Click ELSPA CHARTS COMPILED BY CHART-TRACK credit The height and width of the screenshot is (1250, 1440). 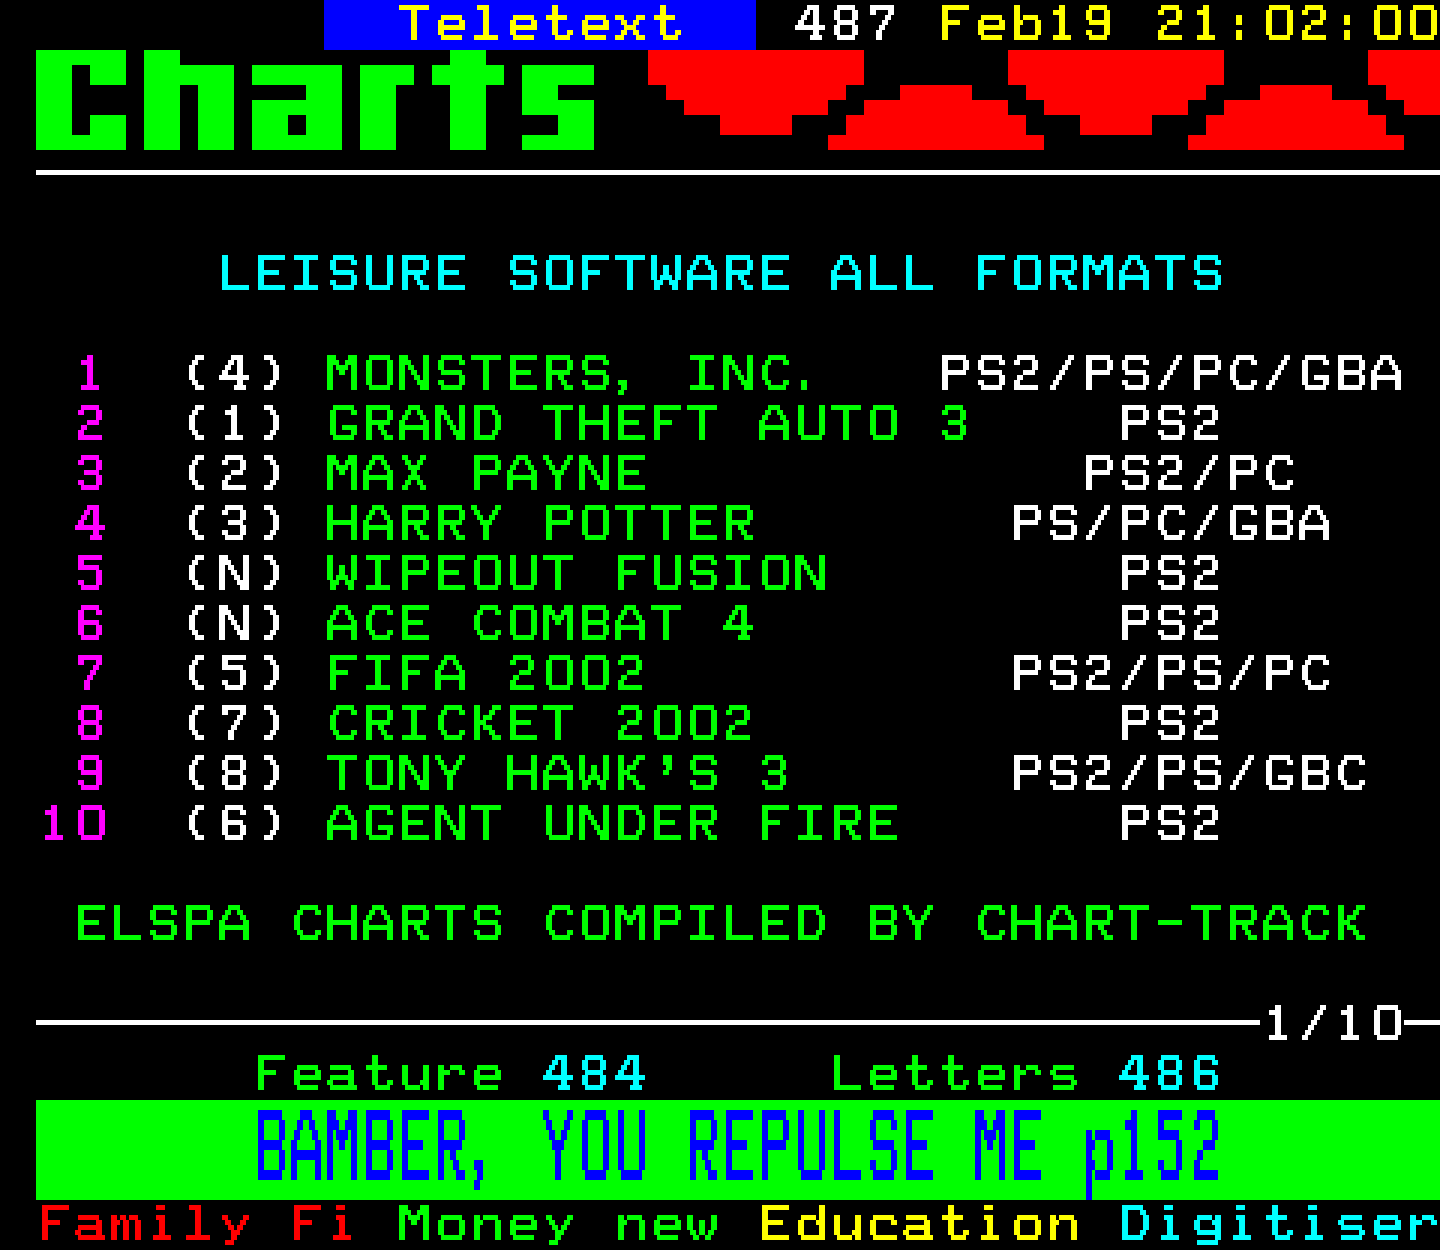[721, 924]
